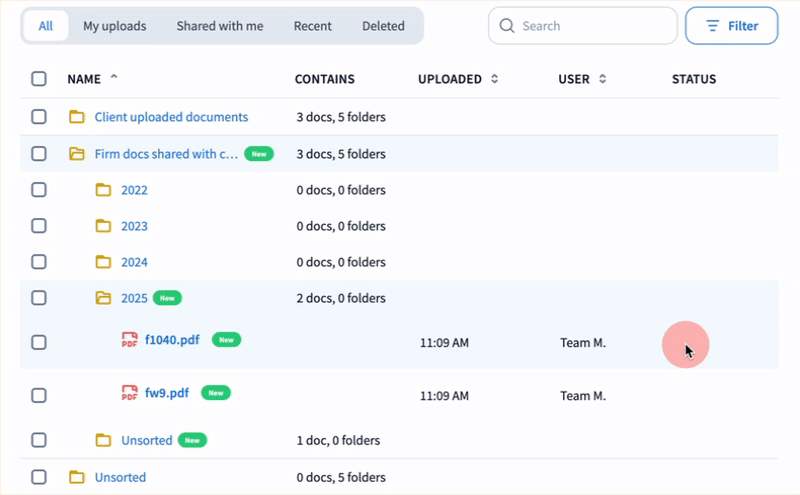Select the checkbox for 2023 folder
The image size is (800, 495).
[39, 226]
